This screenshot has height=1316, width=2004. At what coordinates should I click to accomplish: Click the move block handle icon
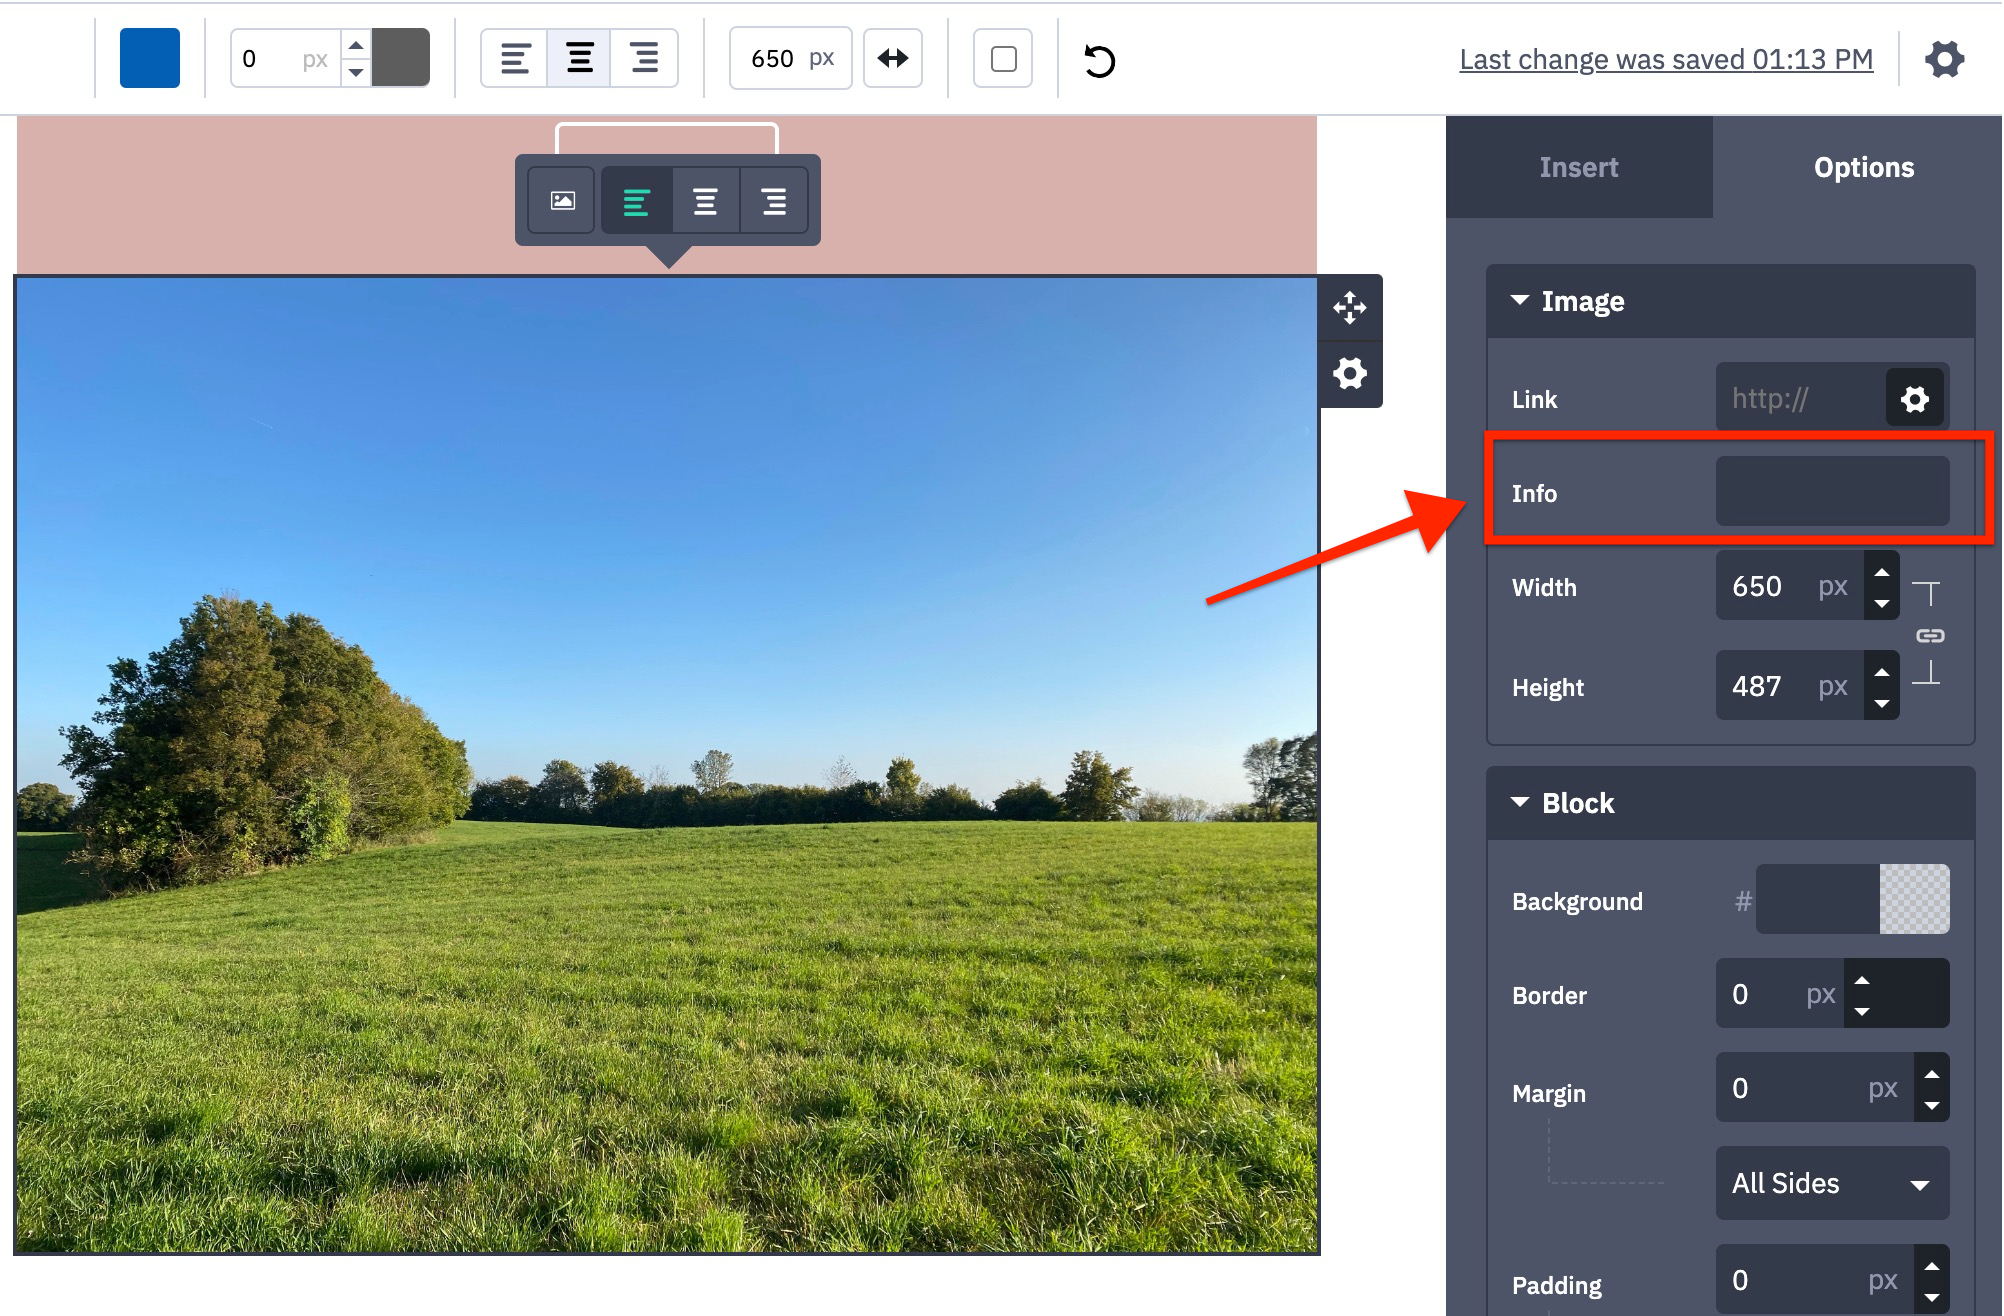1350,307
